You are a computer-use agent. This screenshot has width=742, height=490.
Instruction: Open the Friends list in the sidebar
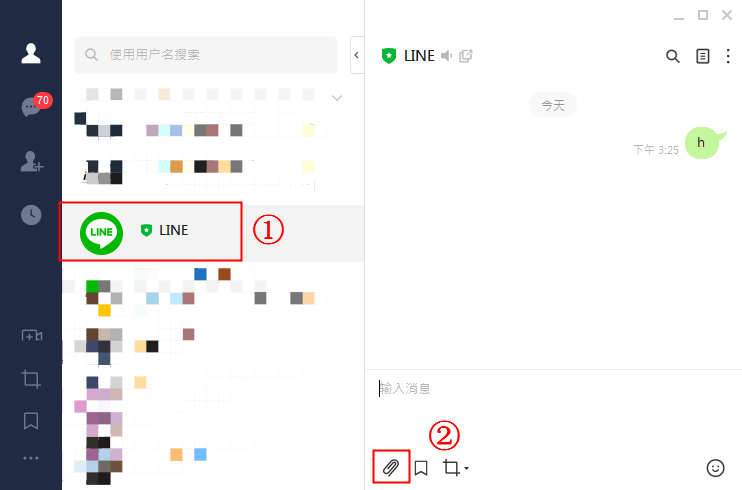point(31,53)
